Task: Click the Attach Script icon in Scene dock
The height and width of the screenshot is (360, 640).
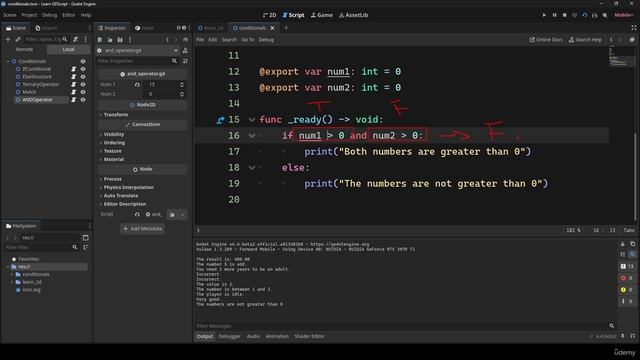Action: (76, 40)
